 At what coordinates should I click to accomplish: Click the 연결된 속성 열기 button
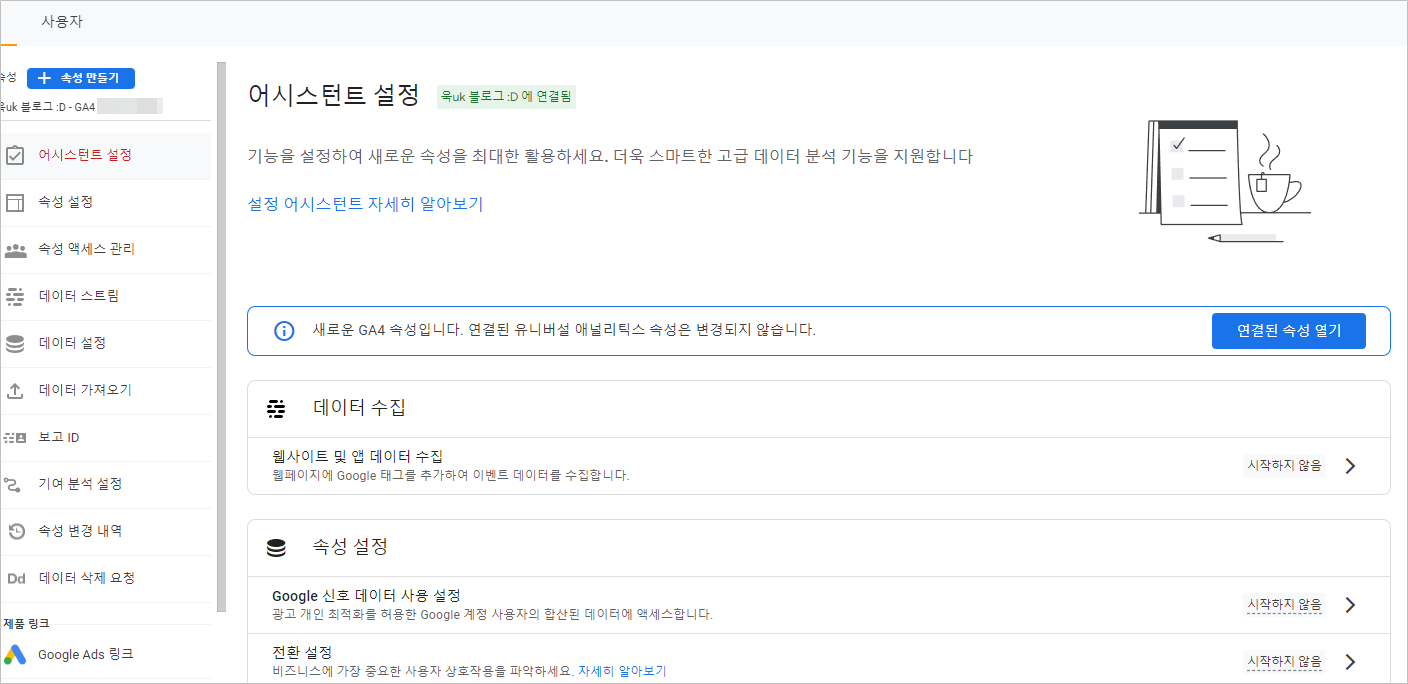click(1288, 330)
